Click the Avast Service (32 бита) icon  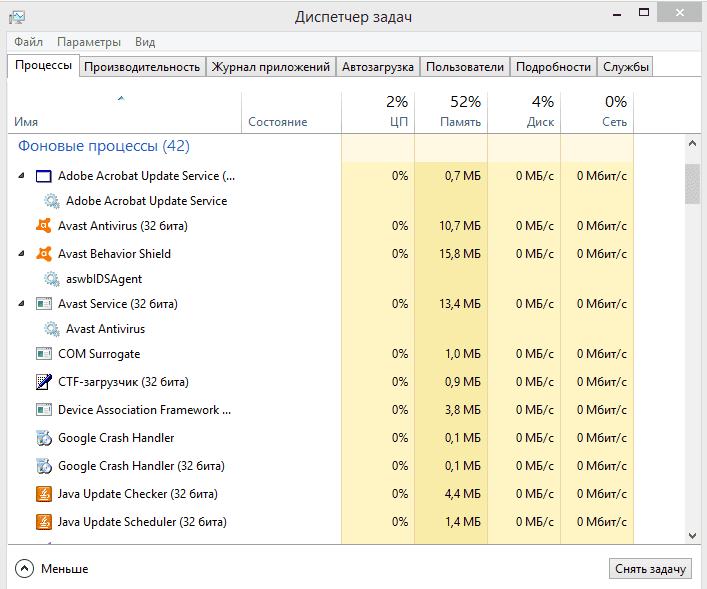tap(43, 304)
